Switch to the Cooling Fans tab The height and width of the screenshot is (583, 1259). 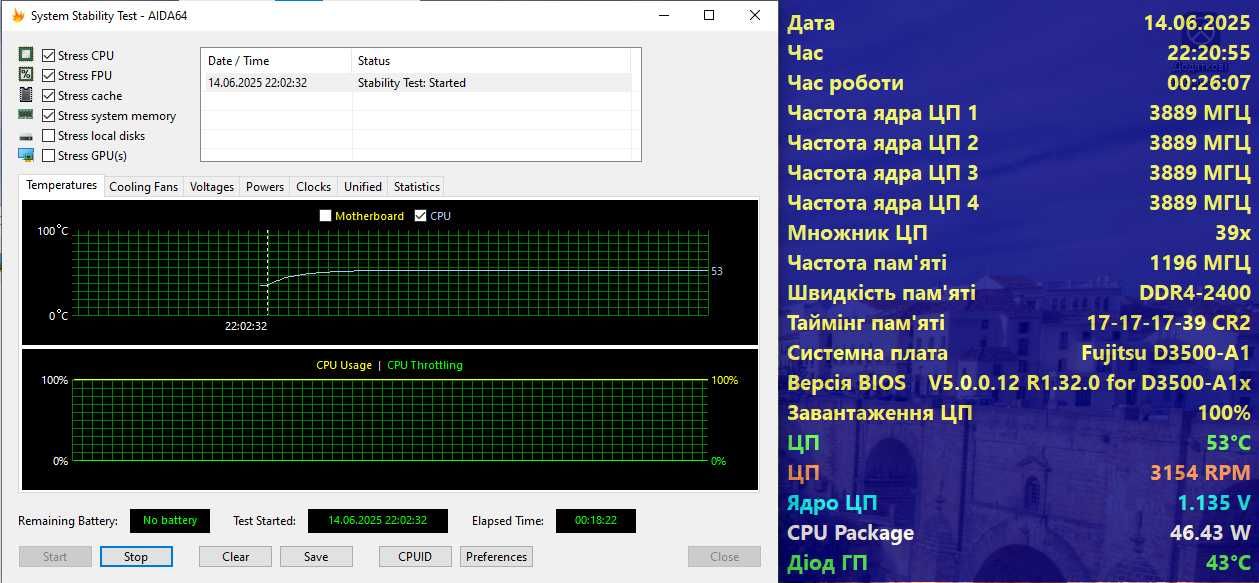[144, 187]
